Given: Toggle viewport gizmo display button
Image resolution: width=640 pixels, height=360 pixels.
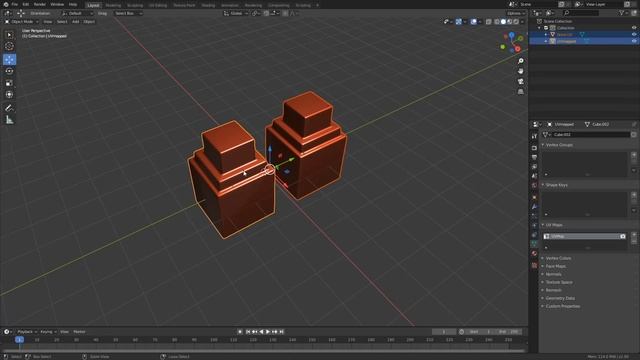Looking at the screenshot, I should pyautogui.click(x=458, y=22).
